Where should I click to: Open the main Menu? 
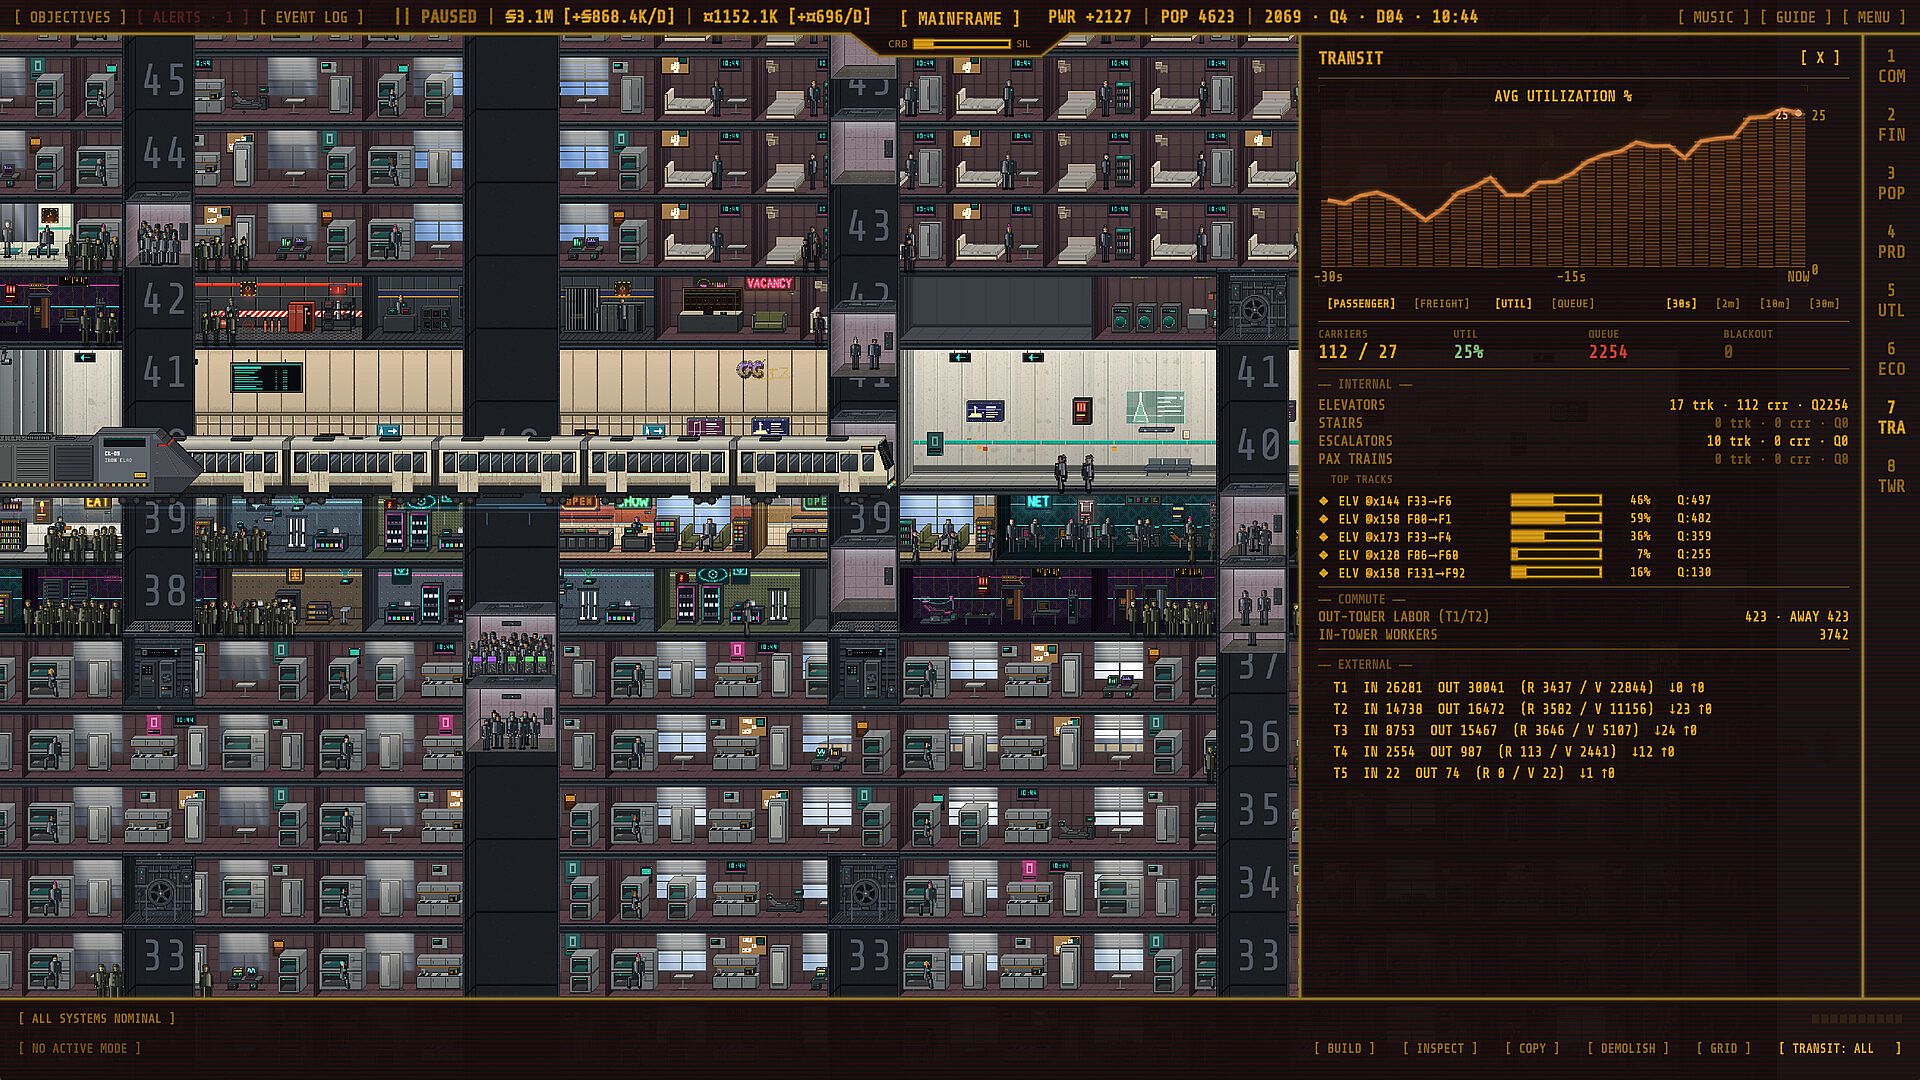click(1874, 17)
